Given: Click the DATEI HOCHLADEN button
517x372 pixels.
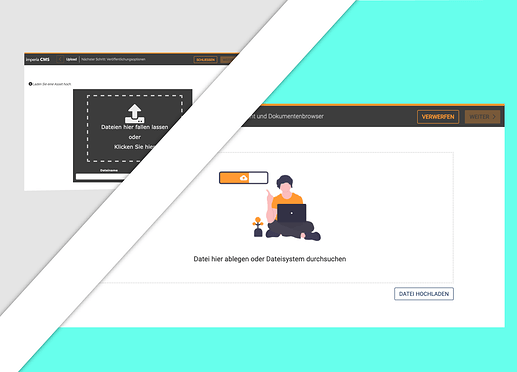Looking at the screenshot, I should 424,294.
